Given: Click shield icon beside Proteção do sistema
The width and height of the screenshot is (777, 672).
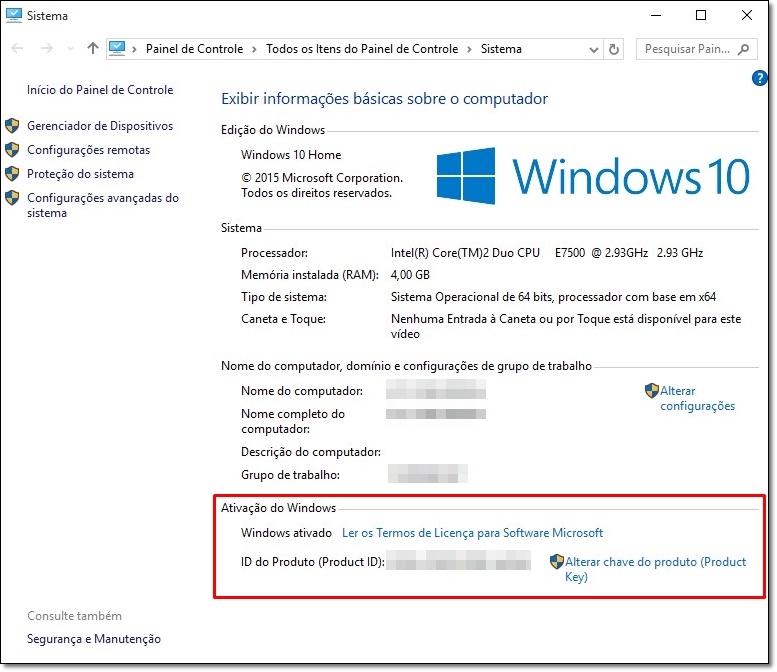Looking at the screenshot, I should point(12,173).
